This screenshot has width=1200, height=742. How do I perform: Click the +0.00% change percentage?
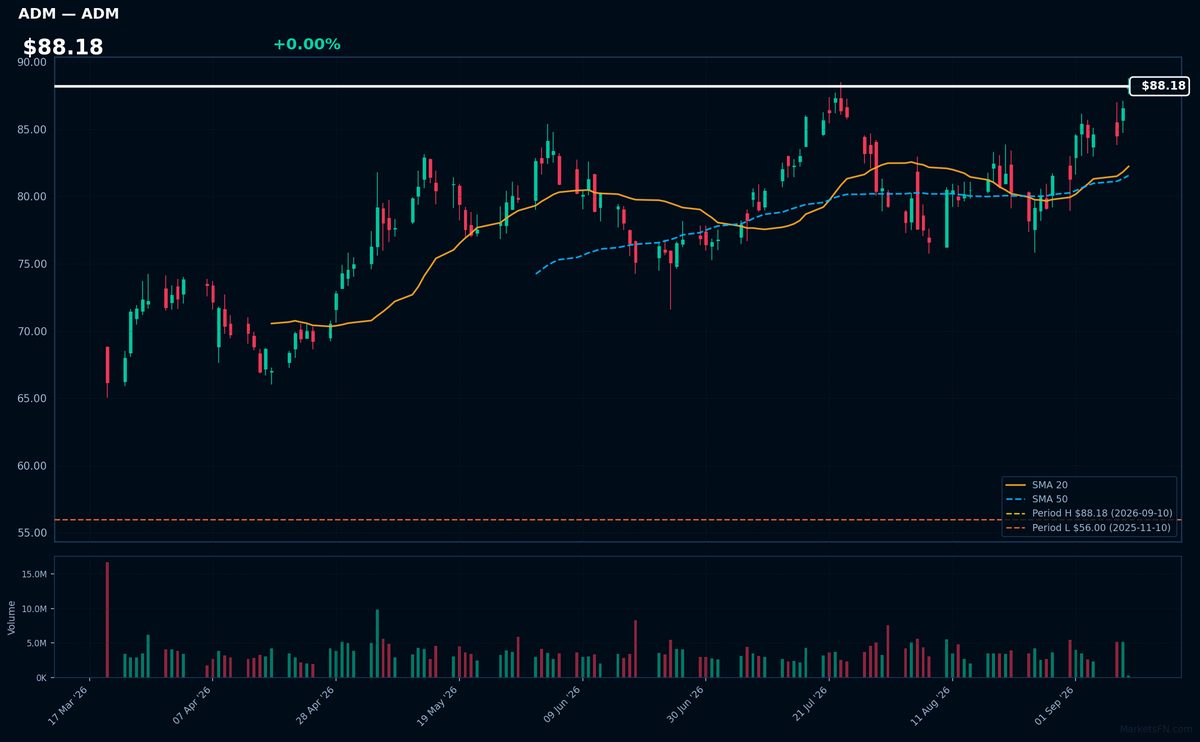306,44
